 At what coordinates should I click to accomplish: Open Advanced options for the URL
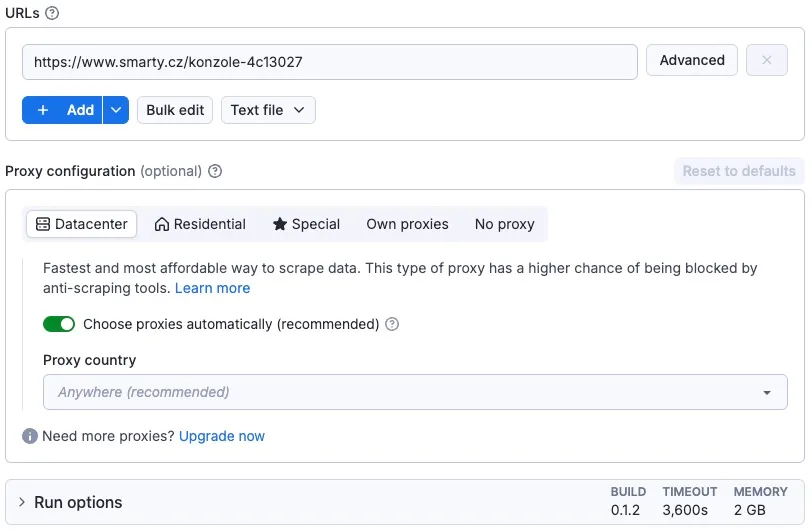pyautogui.click(x=691, y=60)
